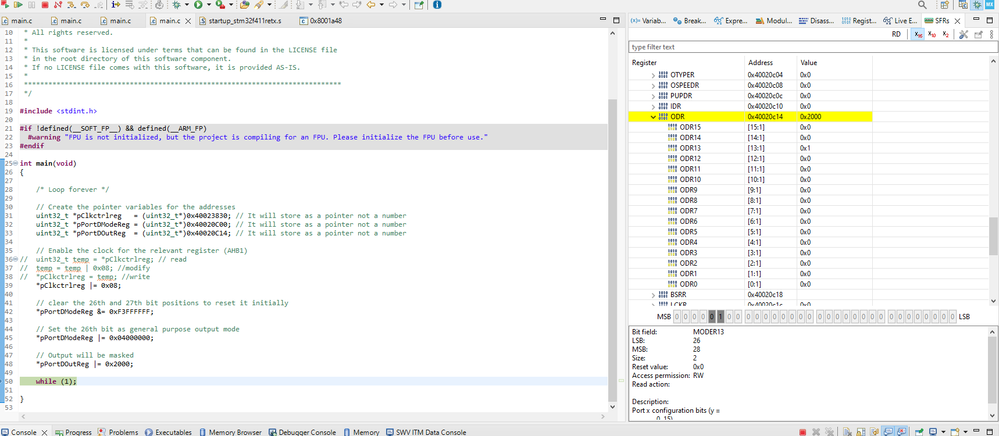Close the active main.c editor tab
Viewport: 999px width, 436px height.
click(190, 20)
